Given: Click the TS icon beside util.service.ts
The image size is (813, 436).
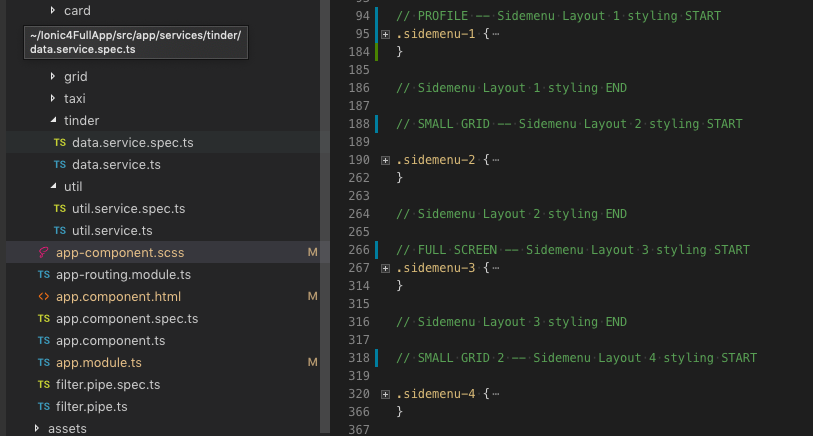Looking at the screenshot, I should tap(60, 231).
